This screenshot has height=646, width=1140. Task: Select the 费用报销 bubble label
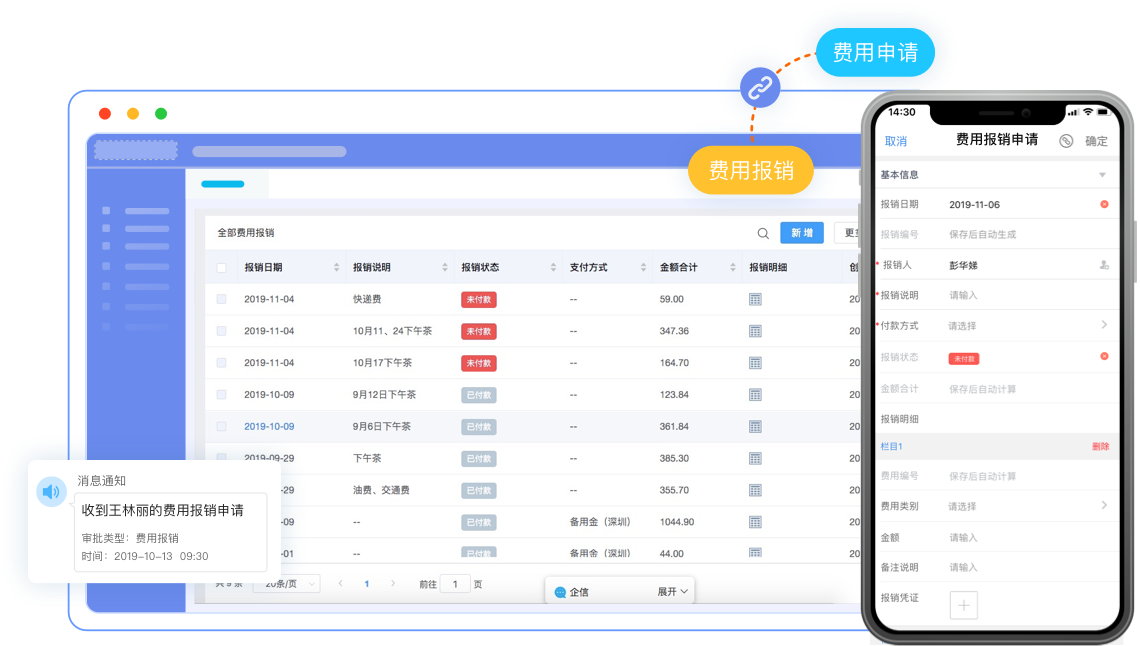(x=751, y=170)
